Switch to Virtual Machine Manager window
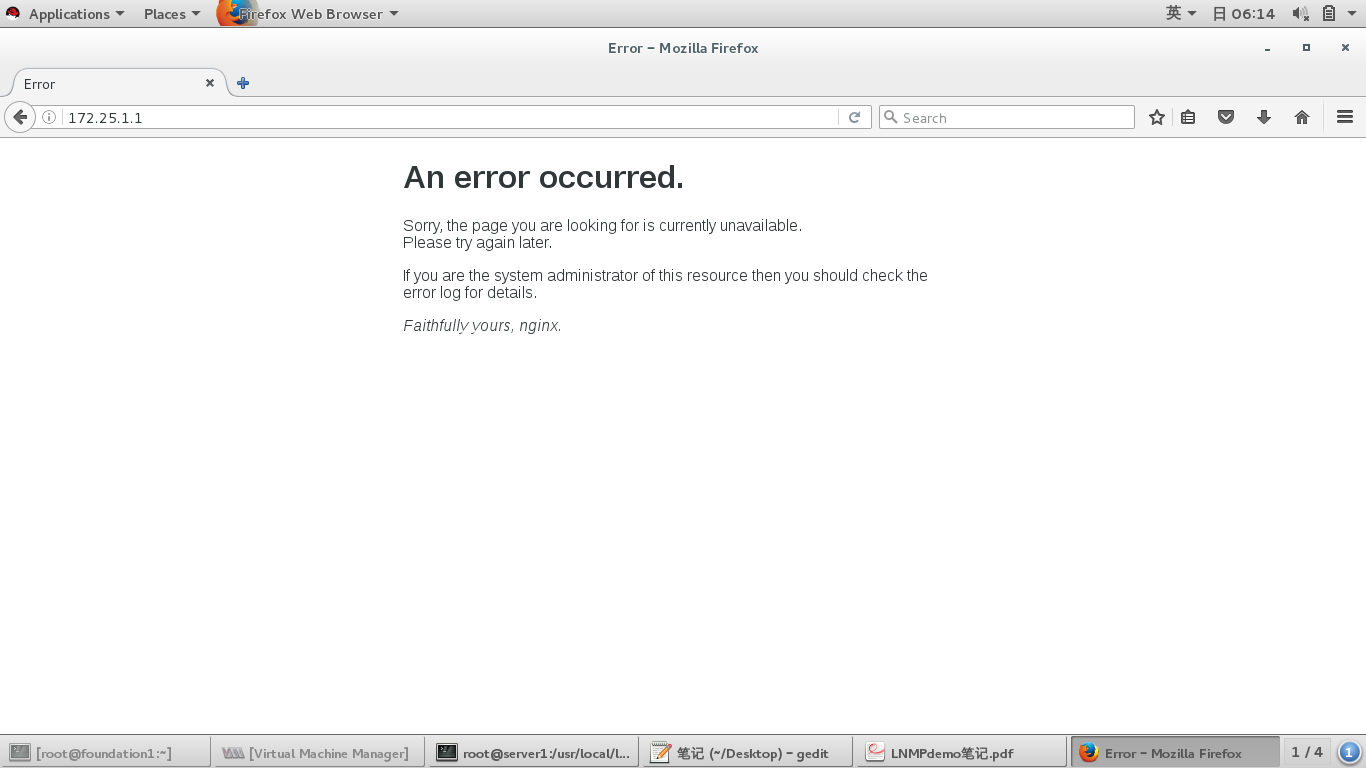Image resolution: width=1366 pixels, height=768 pixels. tap(319, 753)
